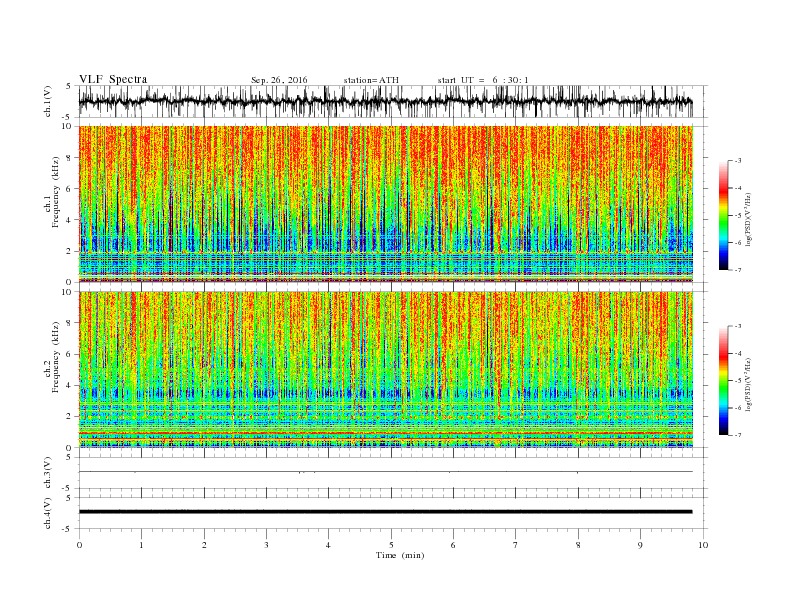This screenshot has width=792, height=612.
Task: Click the ch.1(V) waveform axis label
Action: pyautogui.click(x=48, y=103)
